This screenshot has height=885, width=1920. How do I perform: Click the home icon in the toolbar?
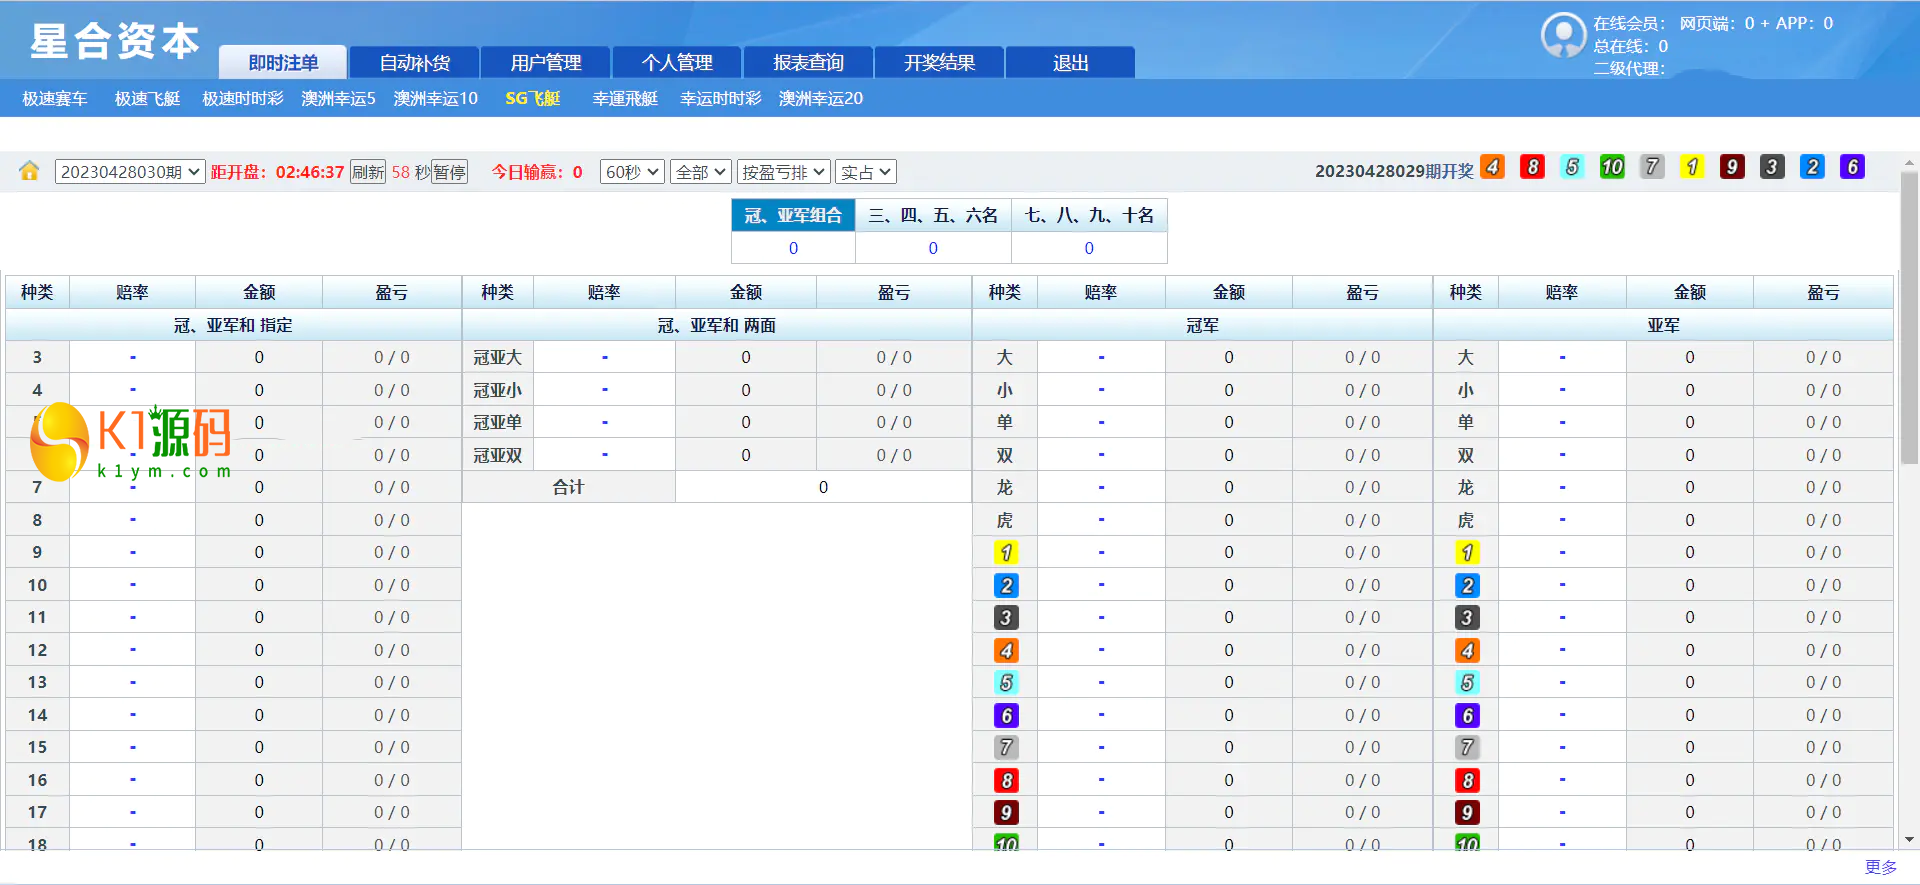point(29,171)
